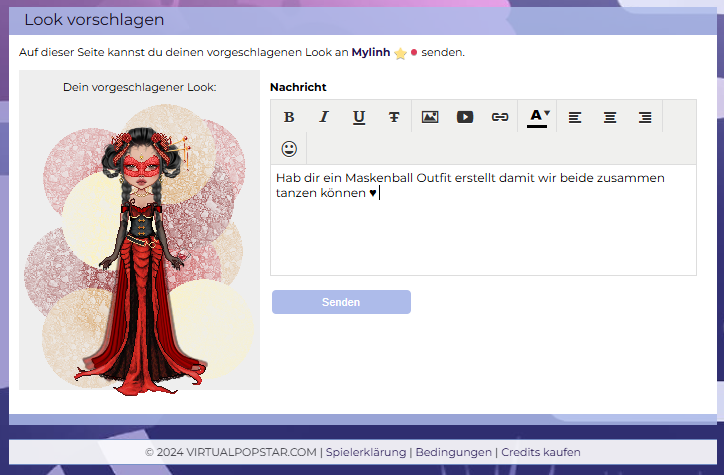The height and width of the screenshot is (475, 724).
Task: Apply italic formatting to message text
Action: click(324, 117)
